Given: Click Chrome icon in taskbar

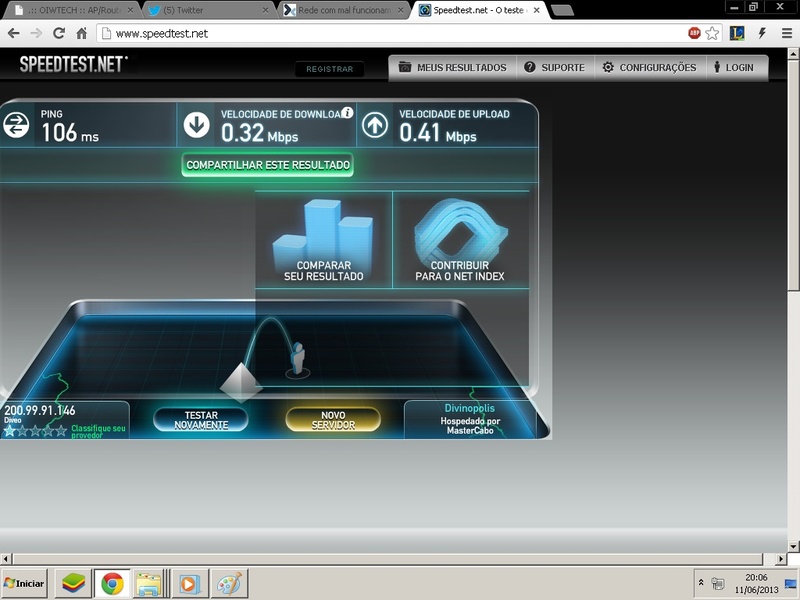Looking at the screenshot, I should point(112,583).
